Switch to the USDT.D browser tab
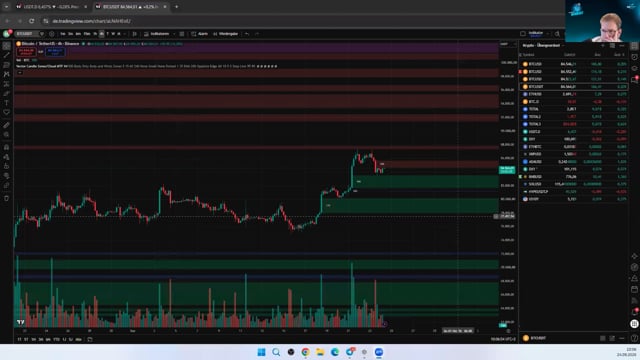The image size is (640, 360). point(51,7)
